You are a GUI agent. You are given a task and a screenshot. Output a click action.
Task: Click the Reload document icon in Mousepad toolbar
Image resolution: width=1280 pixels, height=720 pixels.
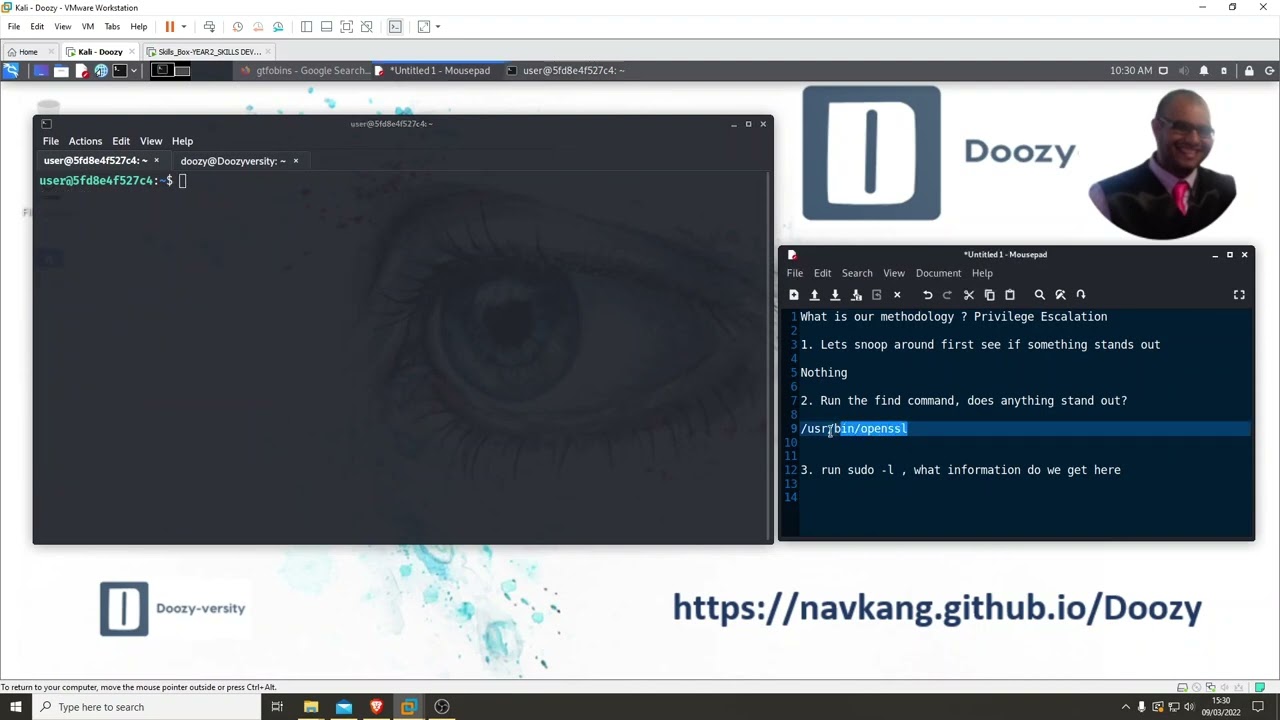pos(876,295)
